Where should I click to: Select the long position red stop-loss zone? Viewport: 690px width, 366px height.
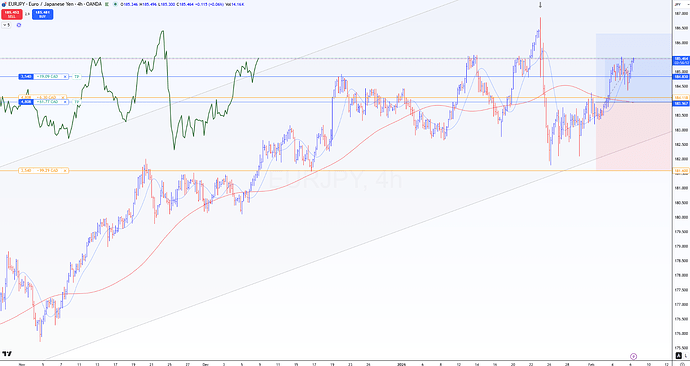(634, 136)
